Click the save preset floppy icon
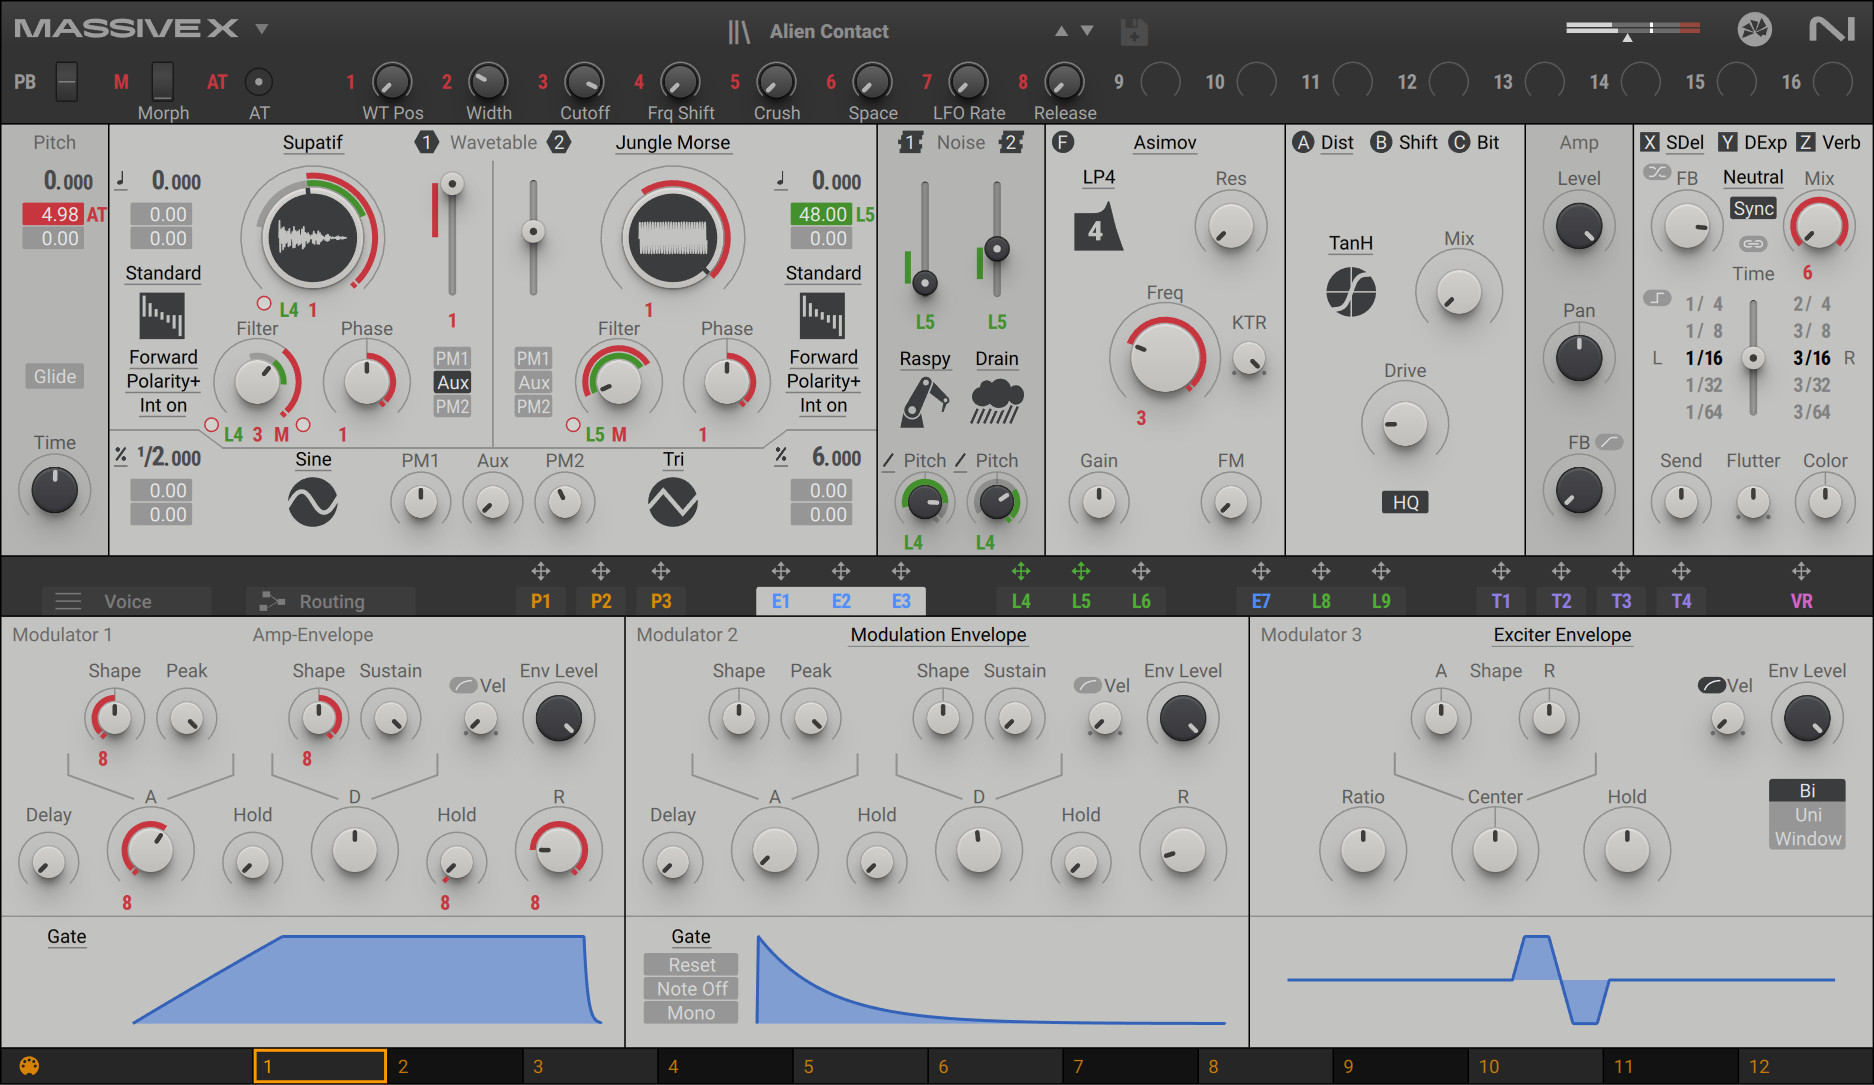 click(1134, 32)
